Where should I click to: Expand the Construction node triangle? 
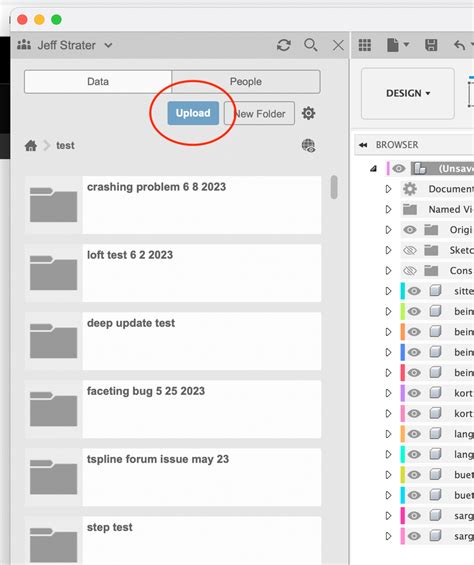pos(388,271)
